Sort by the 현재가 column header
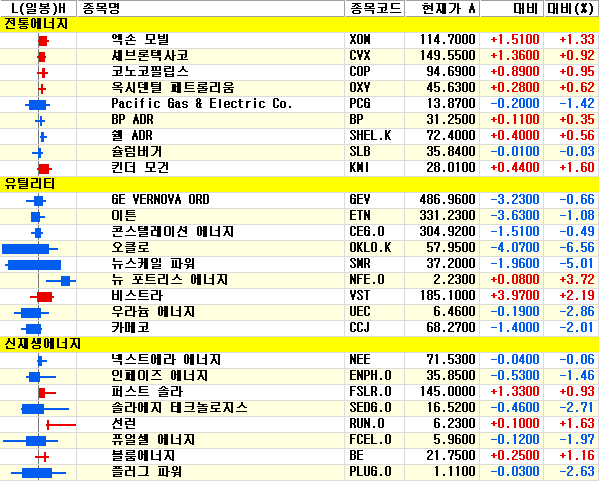 pyautogui.click(x=442, y=8)
